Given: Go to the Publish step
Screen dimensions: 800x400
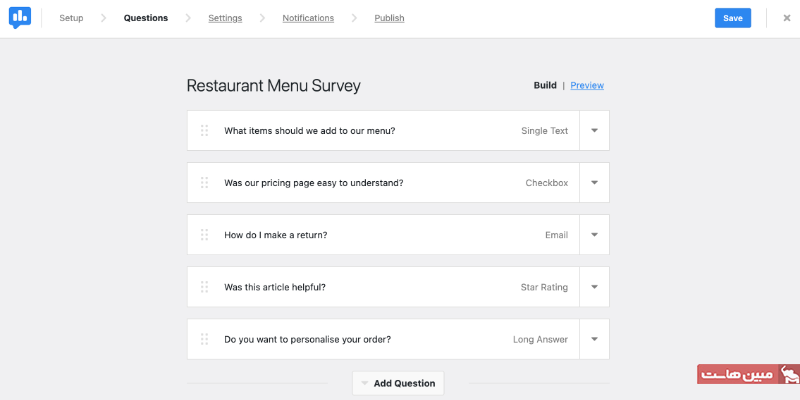Looking at the screenshot, I should pyautogui.click(x=389, y=18).
